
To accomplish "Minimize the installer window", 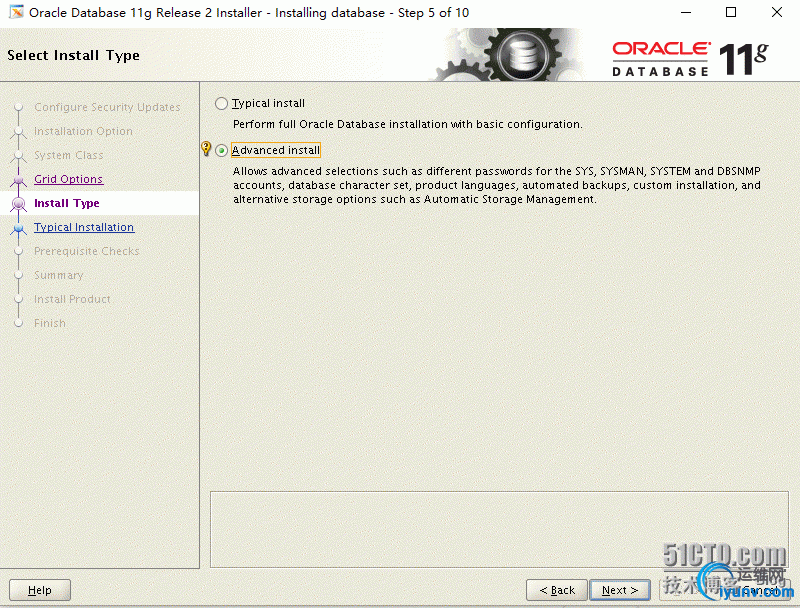I will [686, 12].
